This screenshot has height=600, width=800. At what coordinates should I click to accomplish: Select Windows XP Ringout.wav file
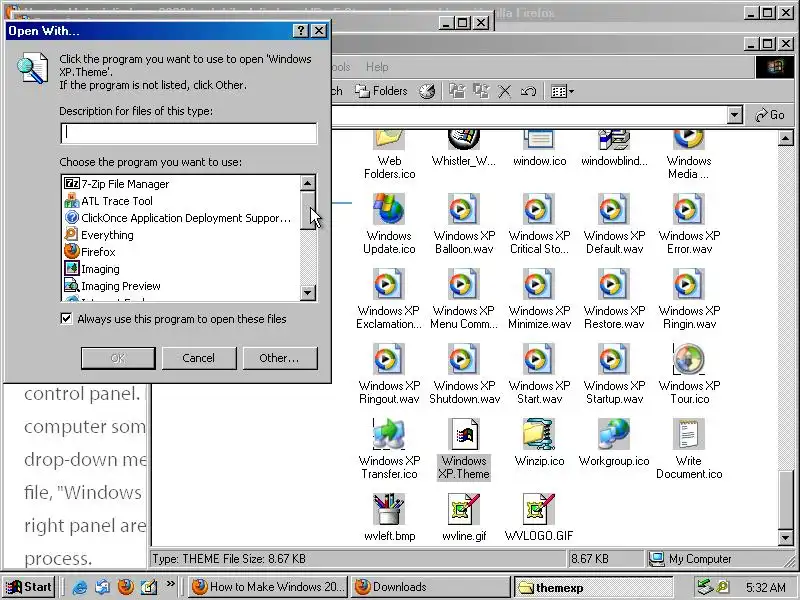[x=389, y=374]
